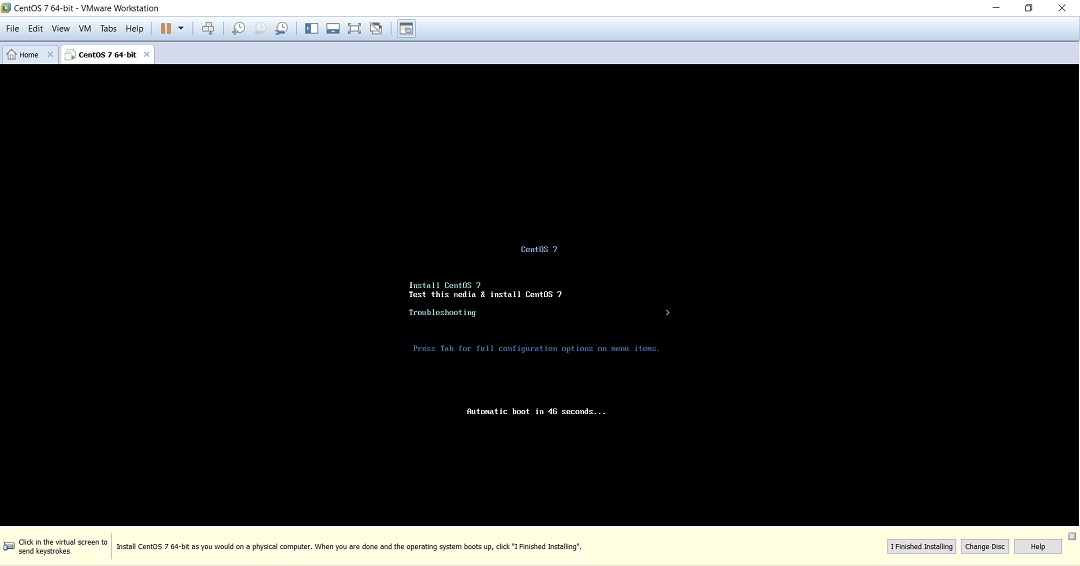Minimize the VMware Workstation window
Image resolution: width=1080 pixels, height=566 pixels.
click(x=996, y=8)
